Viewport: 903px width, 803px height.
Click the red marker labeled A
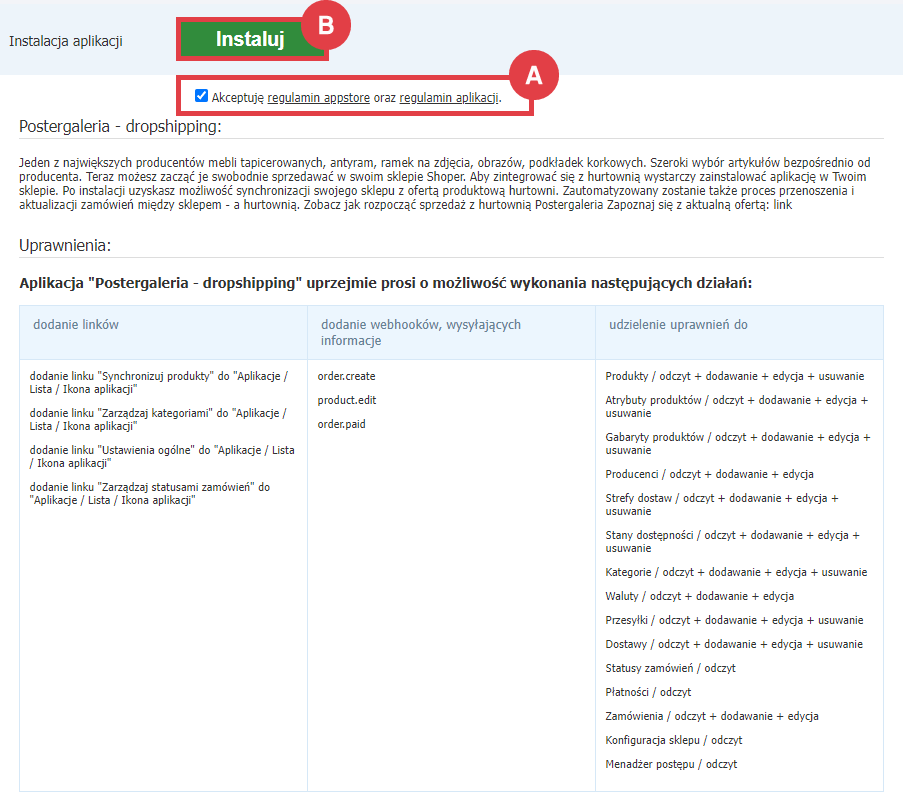click(x=536, y=76)
